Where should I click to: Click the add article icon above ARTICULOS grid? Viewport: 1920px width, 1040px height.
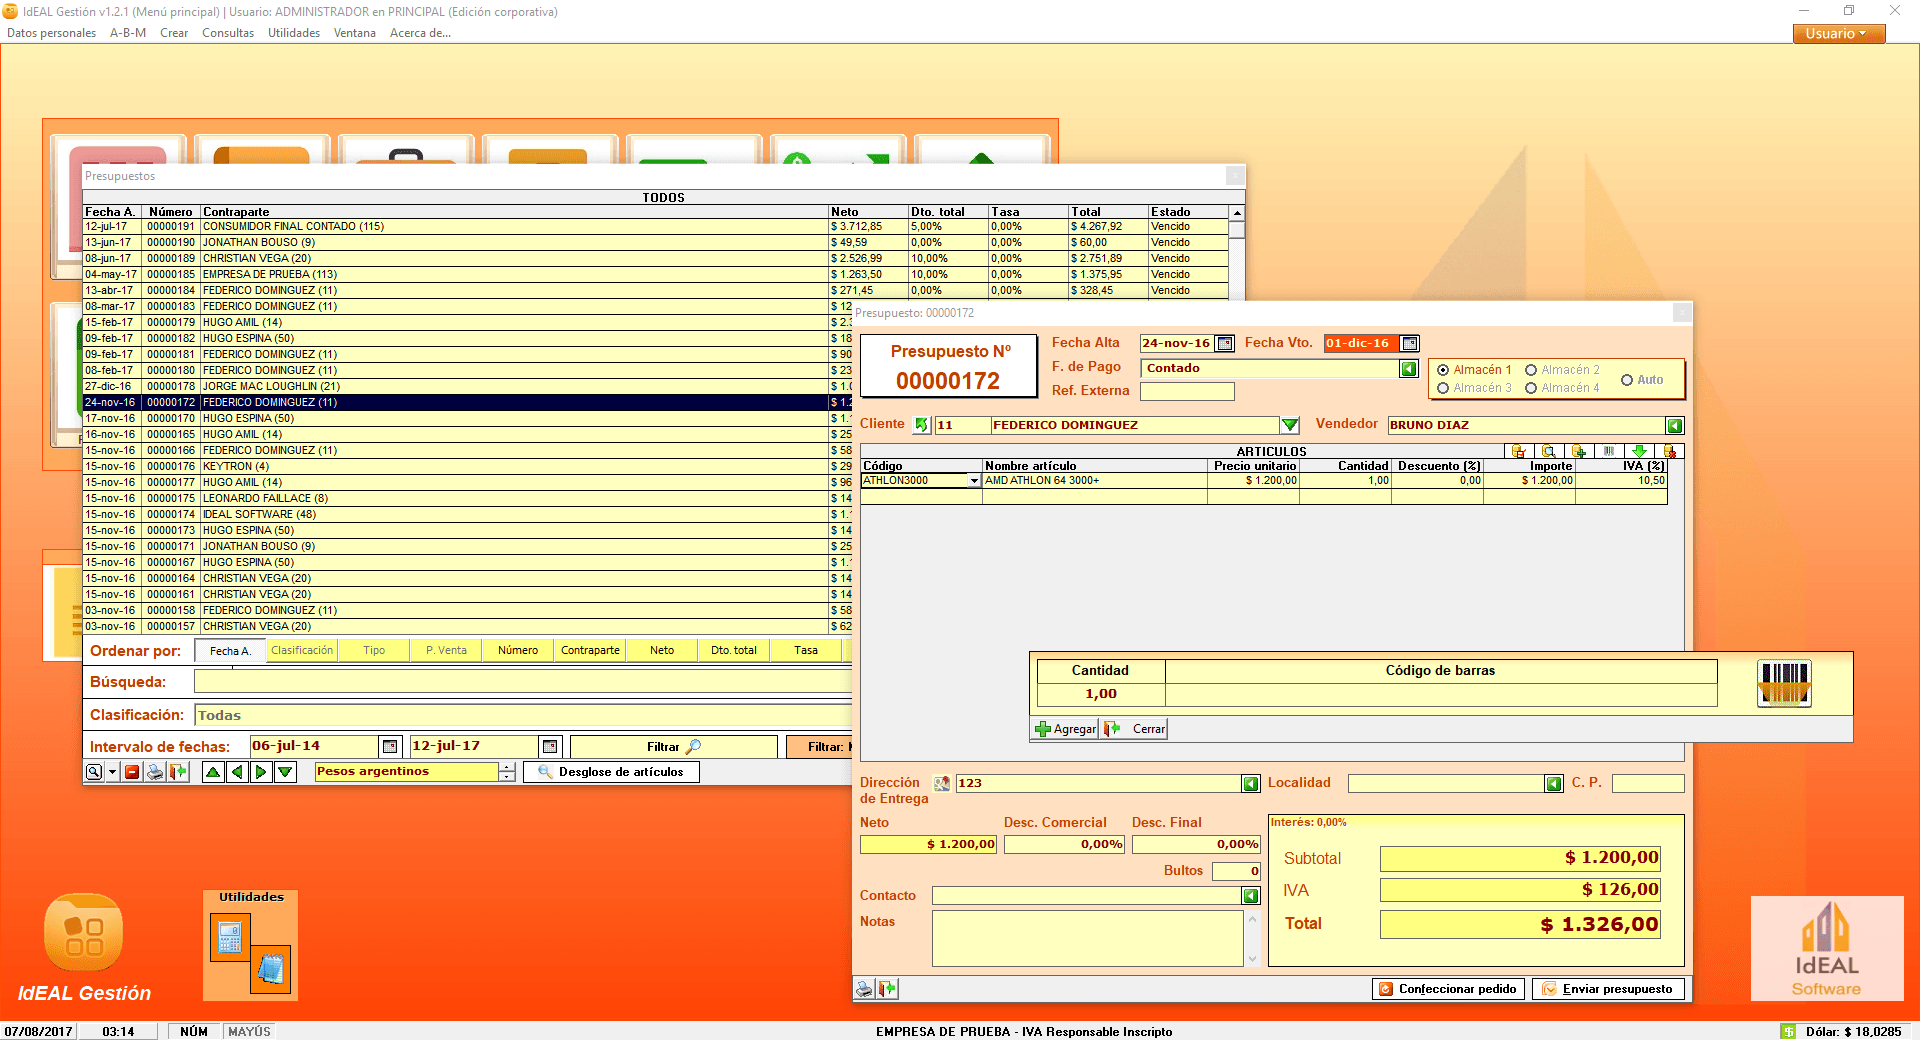coord(1578,451)
